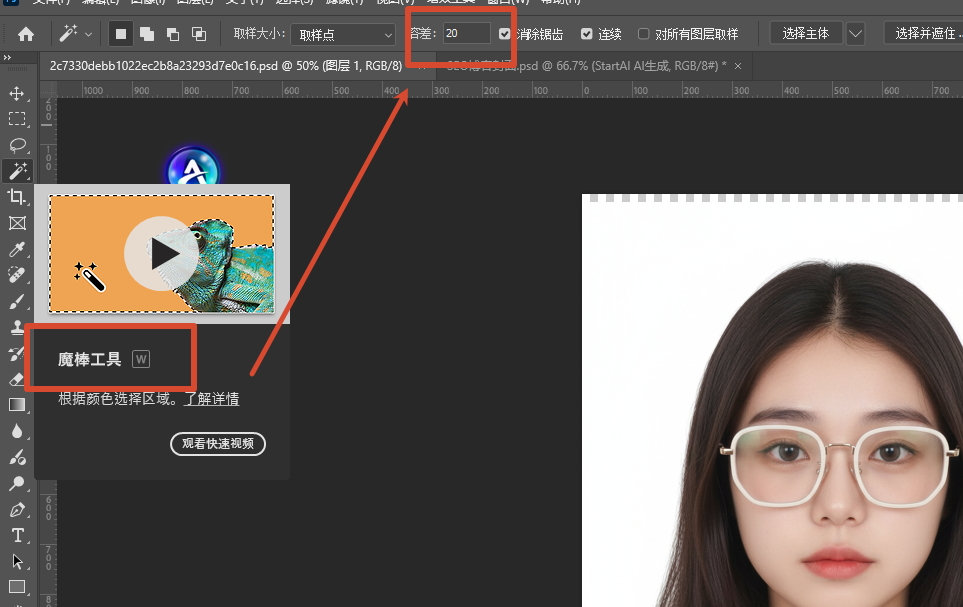Screen dimensions: 963x607
Task: Toggle the 消除锯齿 anti-alias checkbox
Action: 504,34
